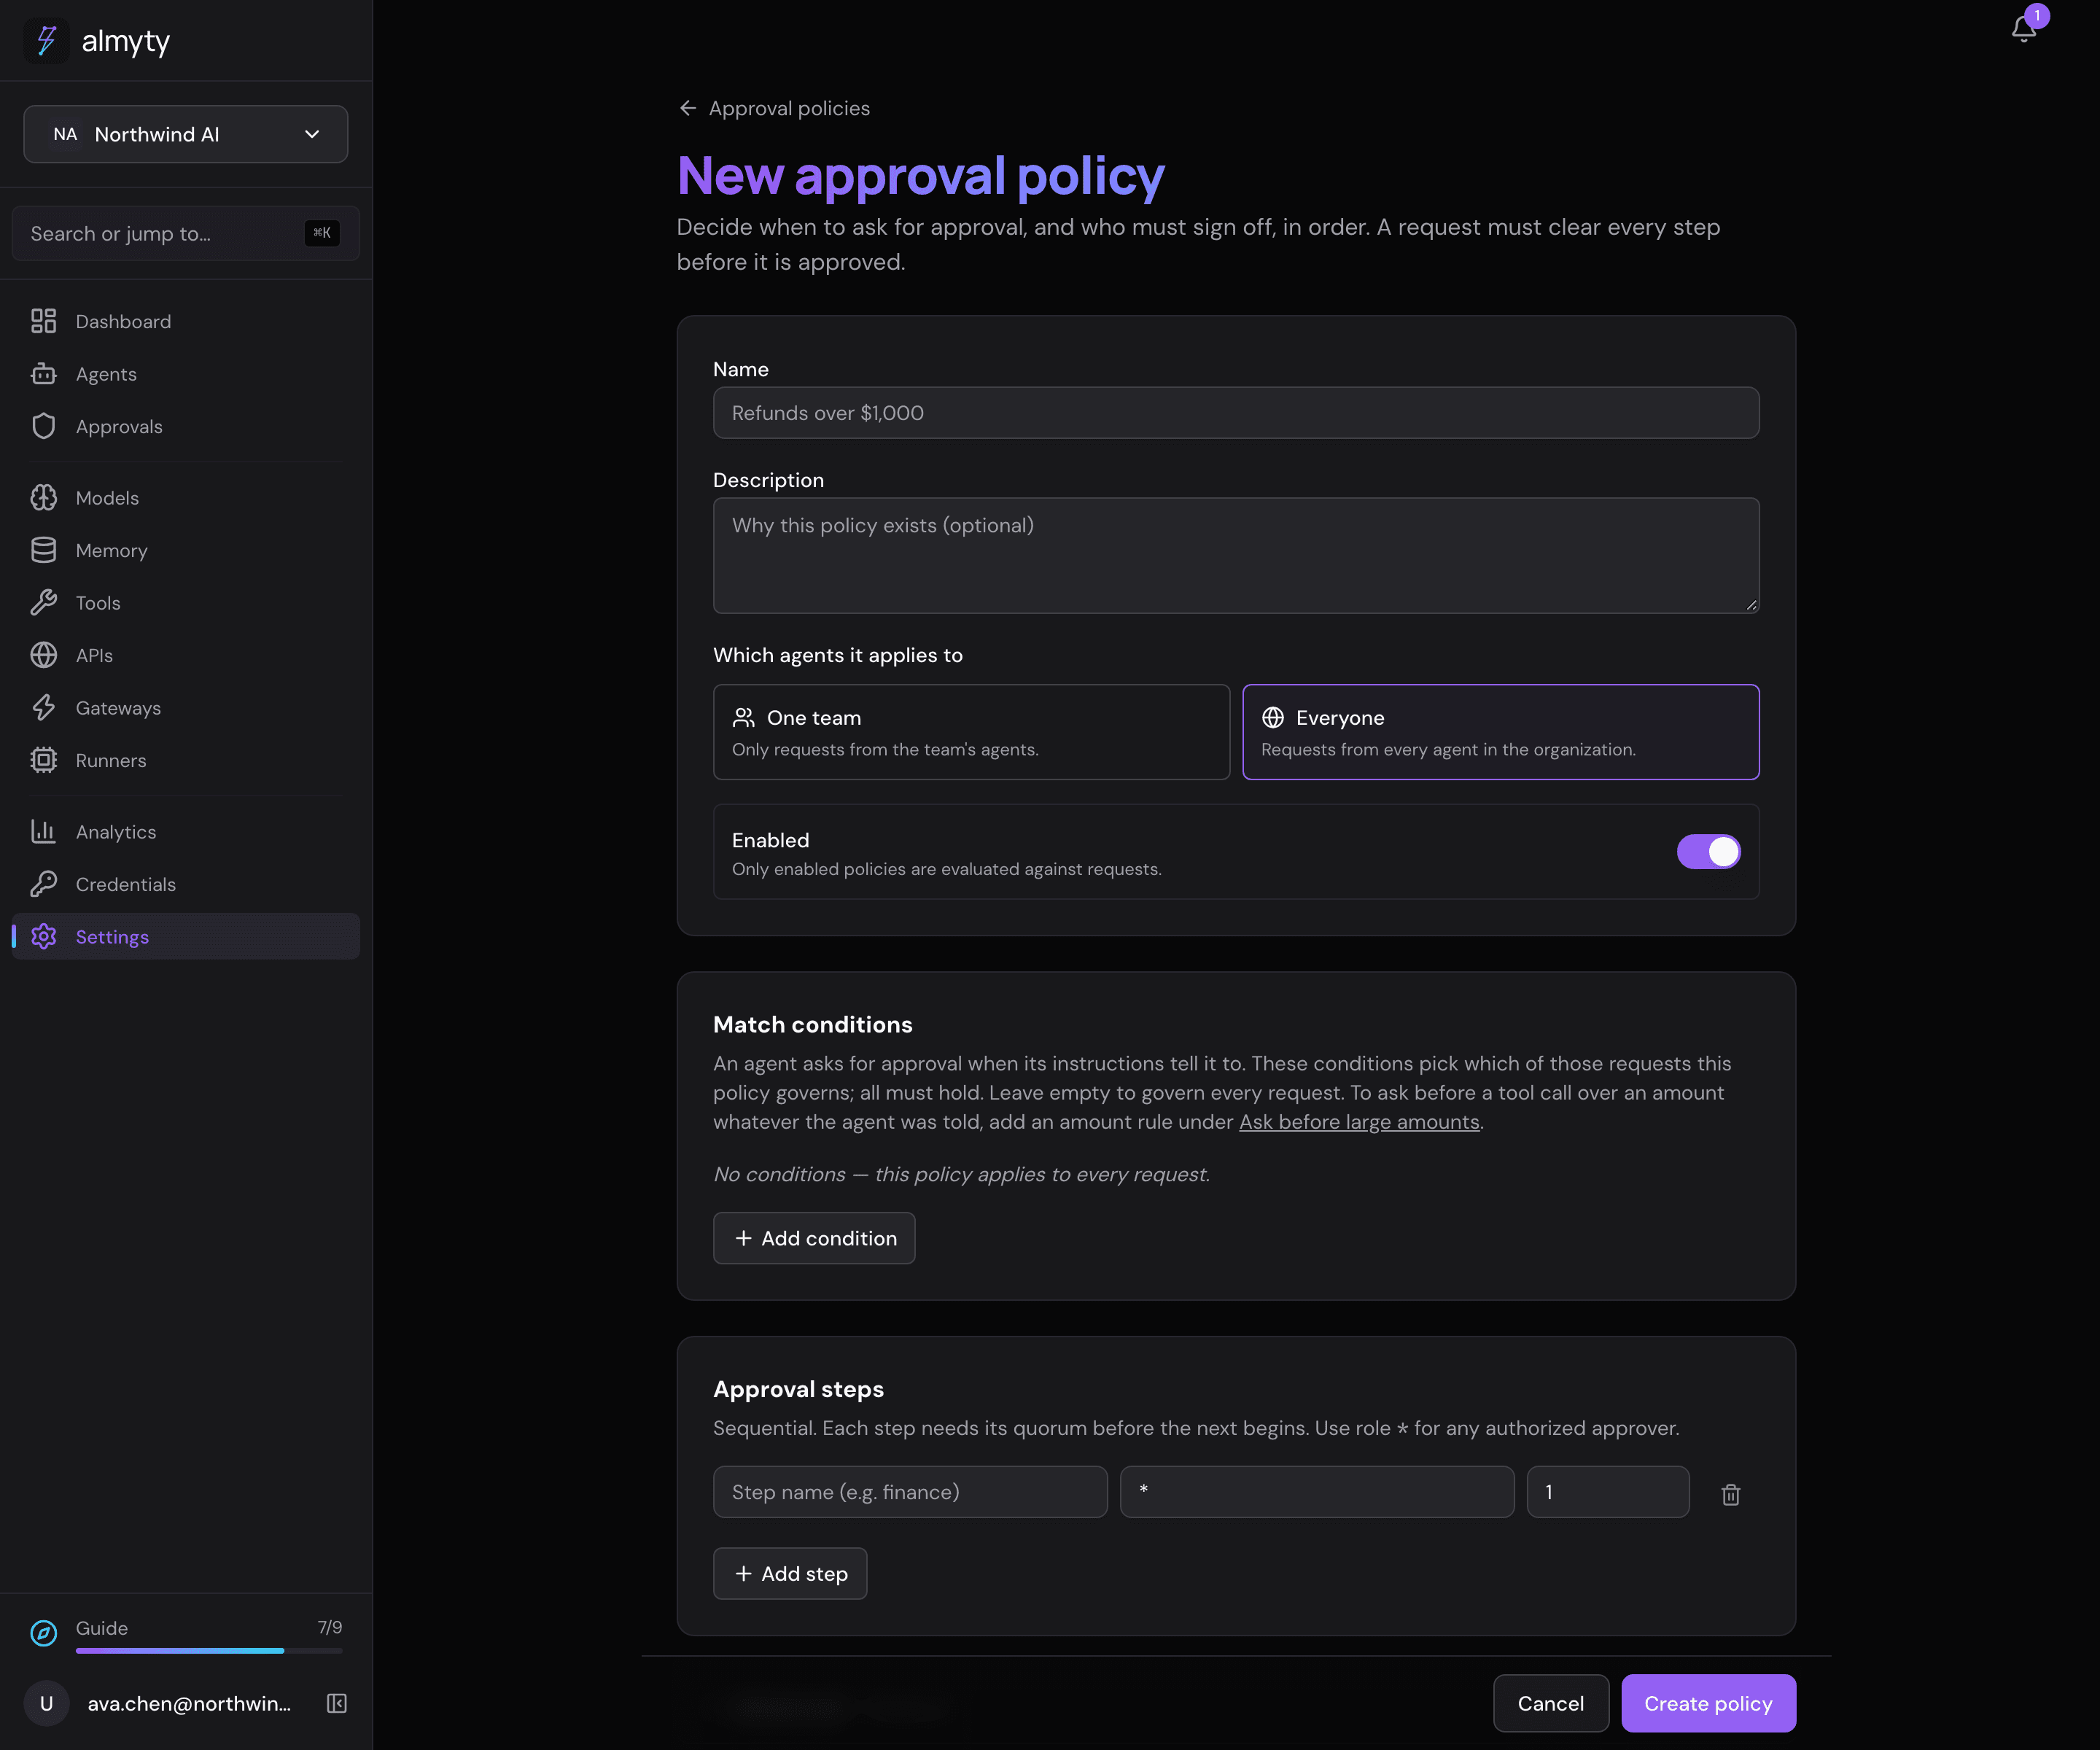This screenshot has height=1750, width=2100.
Task: Click the Models brain icon
Action: click(44, 498)
